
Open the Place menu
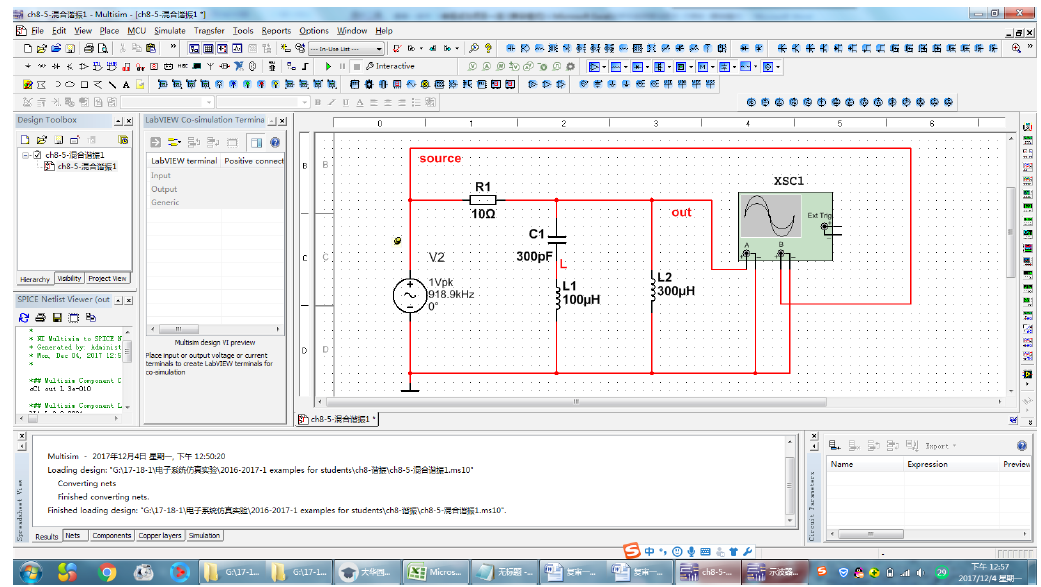coord(109,31)
